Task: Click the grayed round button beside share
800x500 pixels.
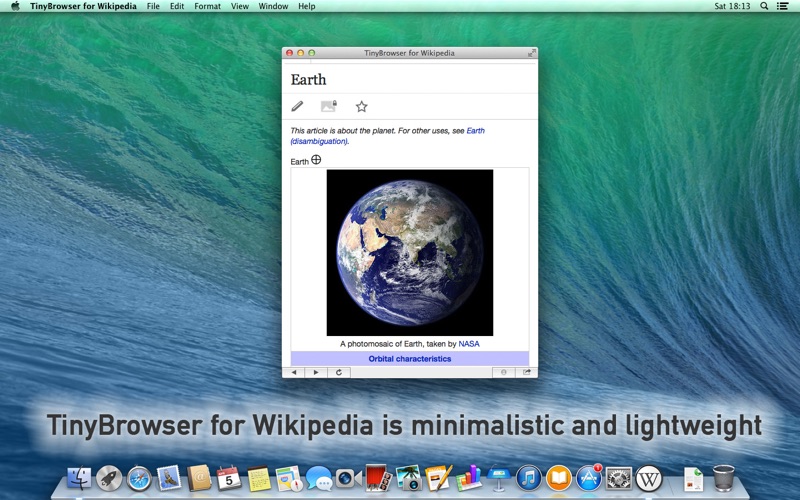Action: (504, 372)
